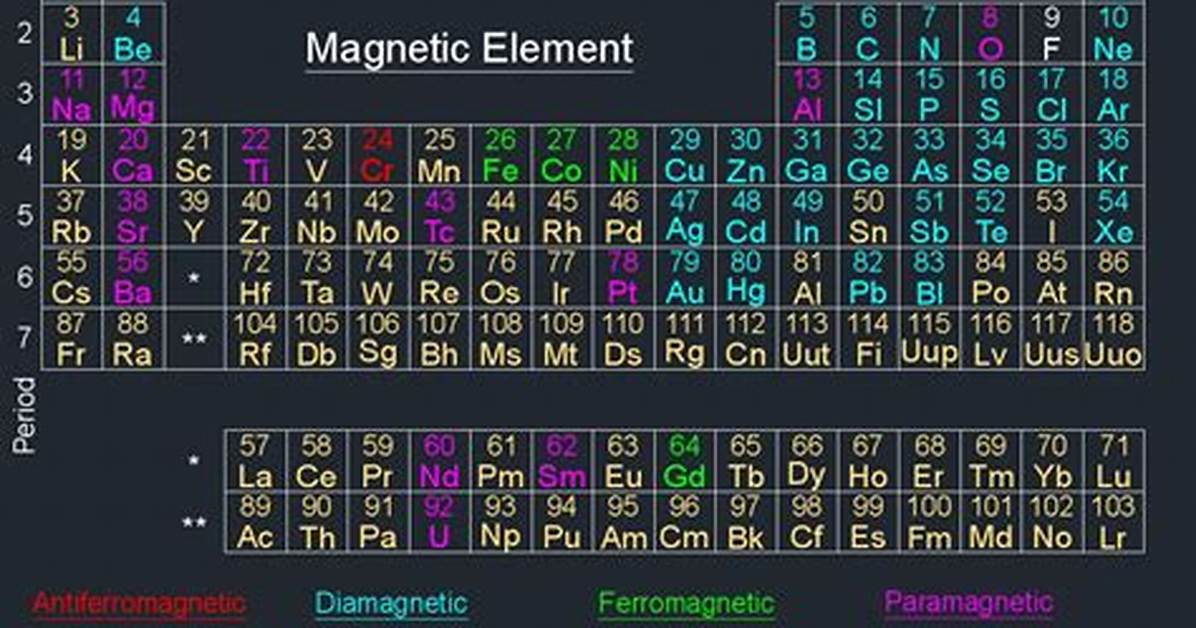Select the Bi bismuth cell numbered 83

click(x=930, y=278)
